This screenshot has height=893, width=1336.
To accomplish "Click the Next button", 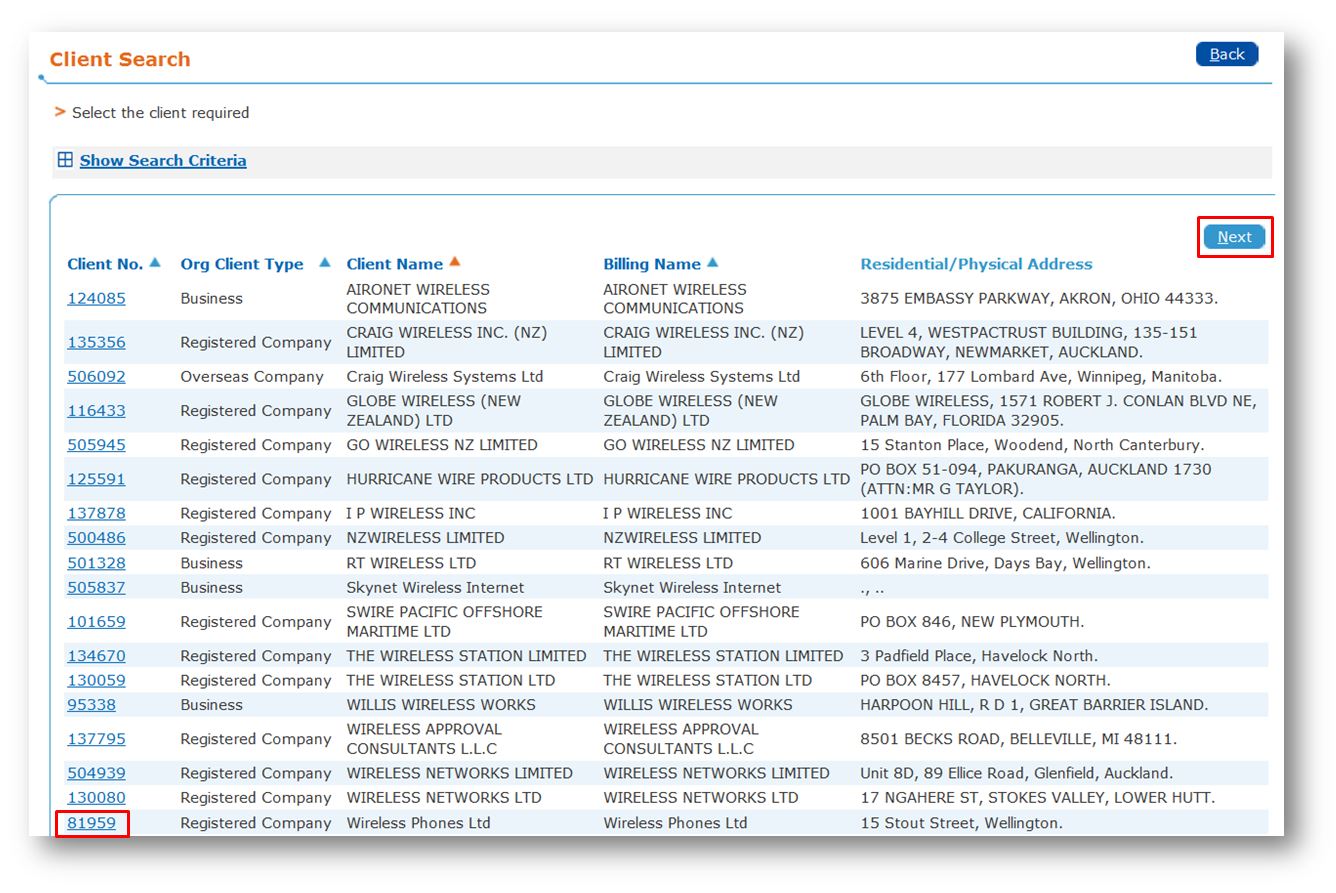I will [x=1234, y=237].
